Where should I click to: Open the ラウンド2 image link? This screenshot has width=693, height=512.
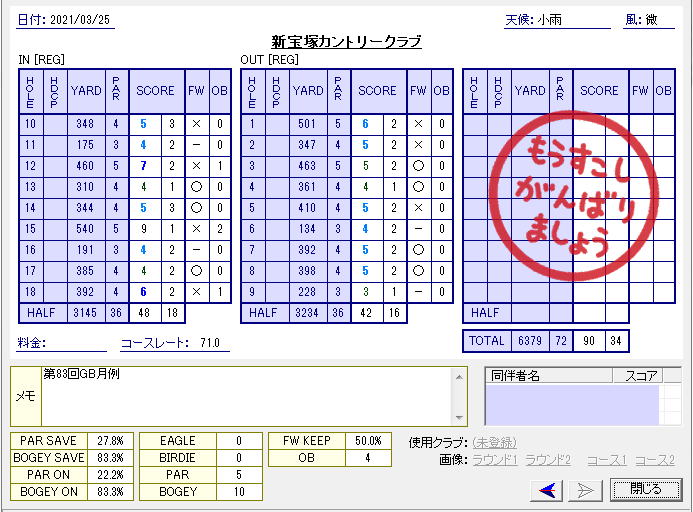(x=548, y=460)
